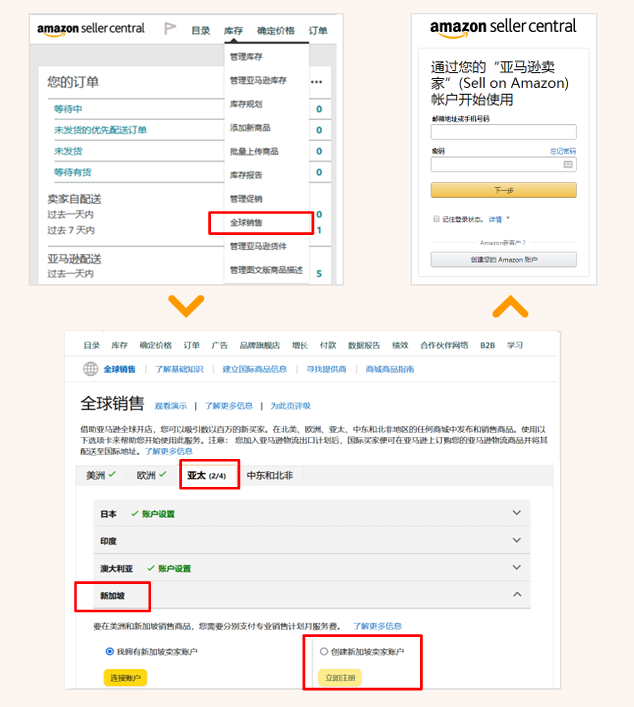Select 我拥有新加坡卖家账户 radio button
Screen dimensions: 634x707
point(110,652)
